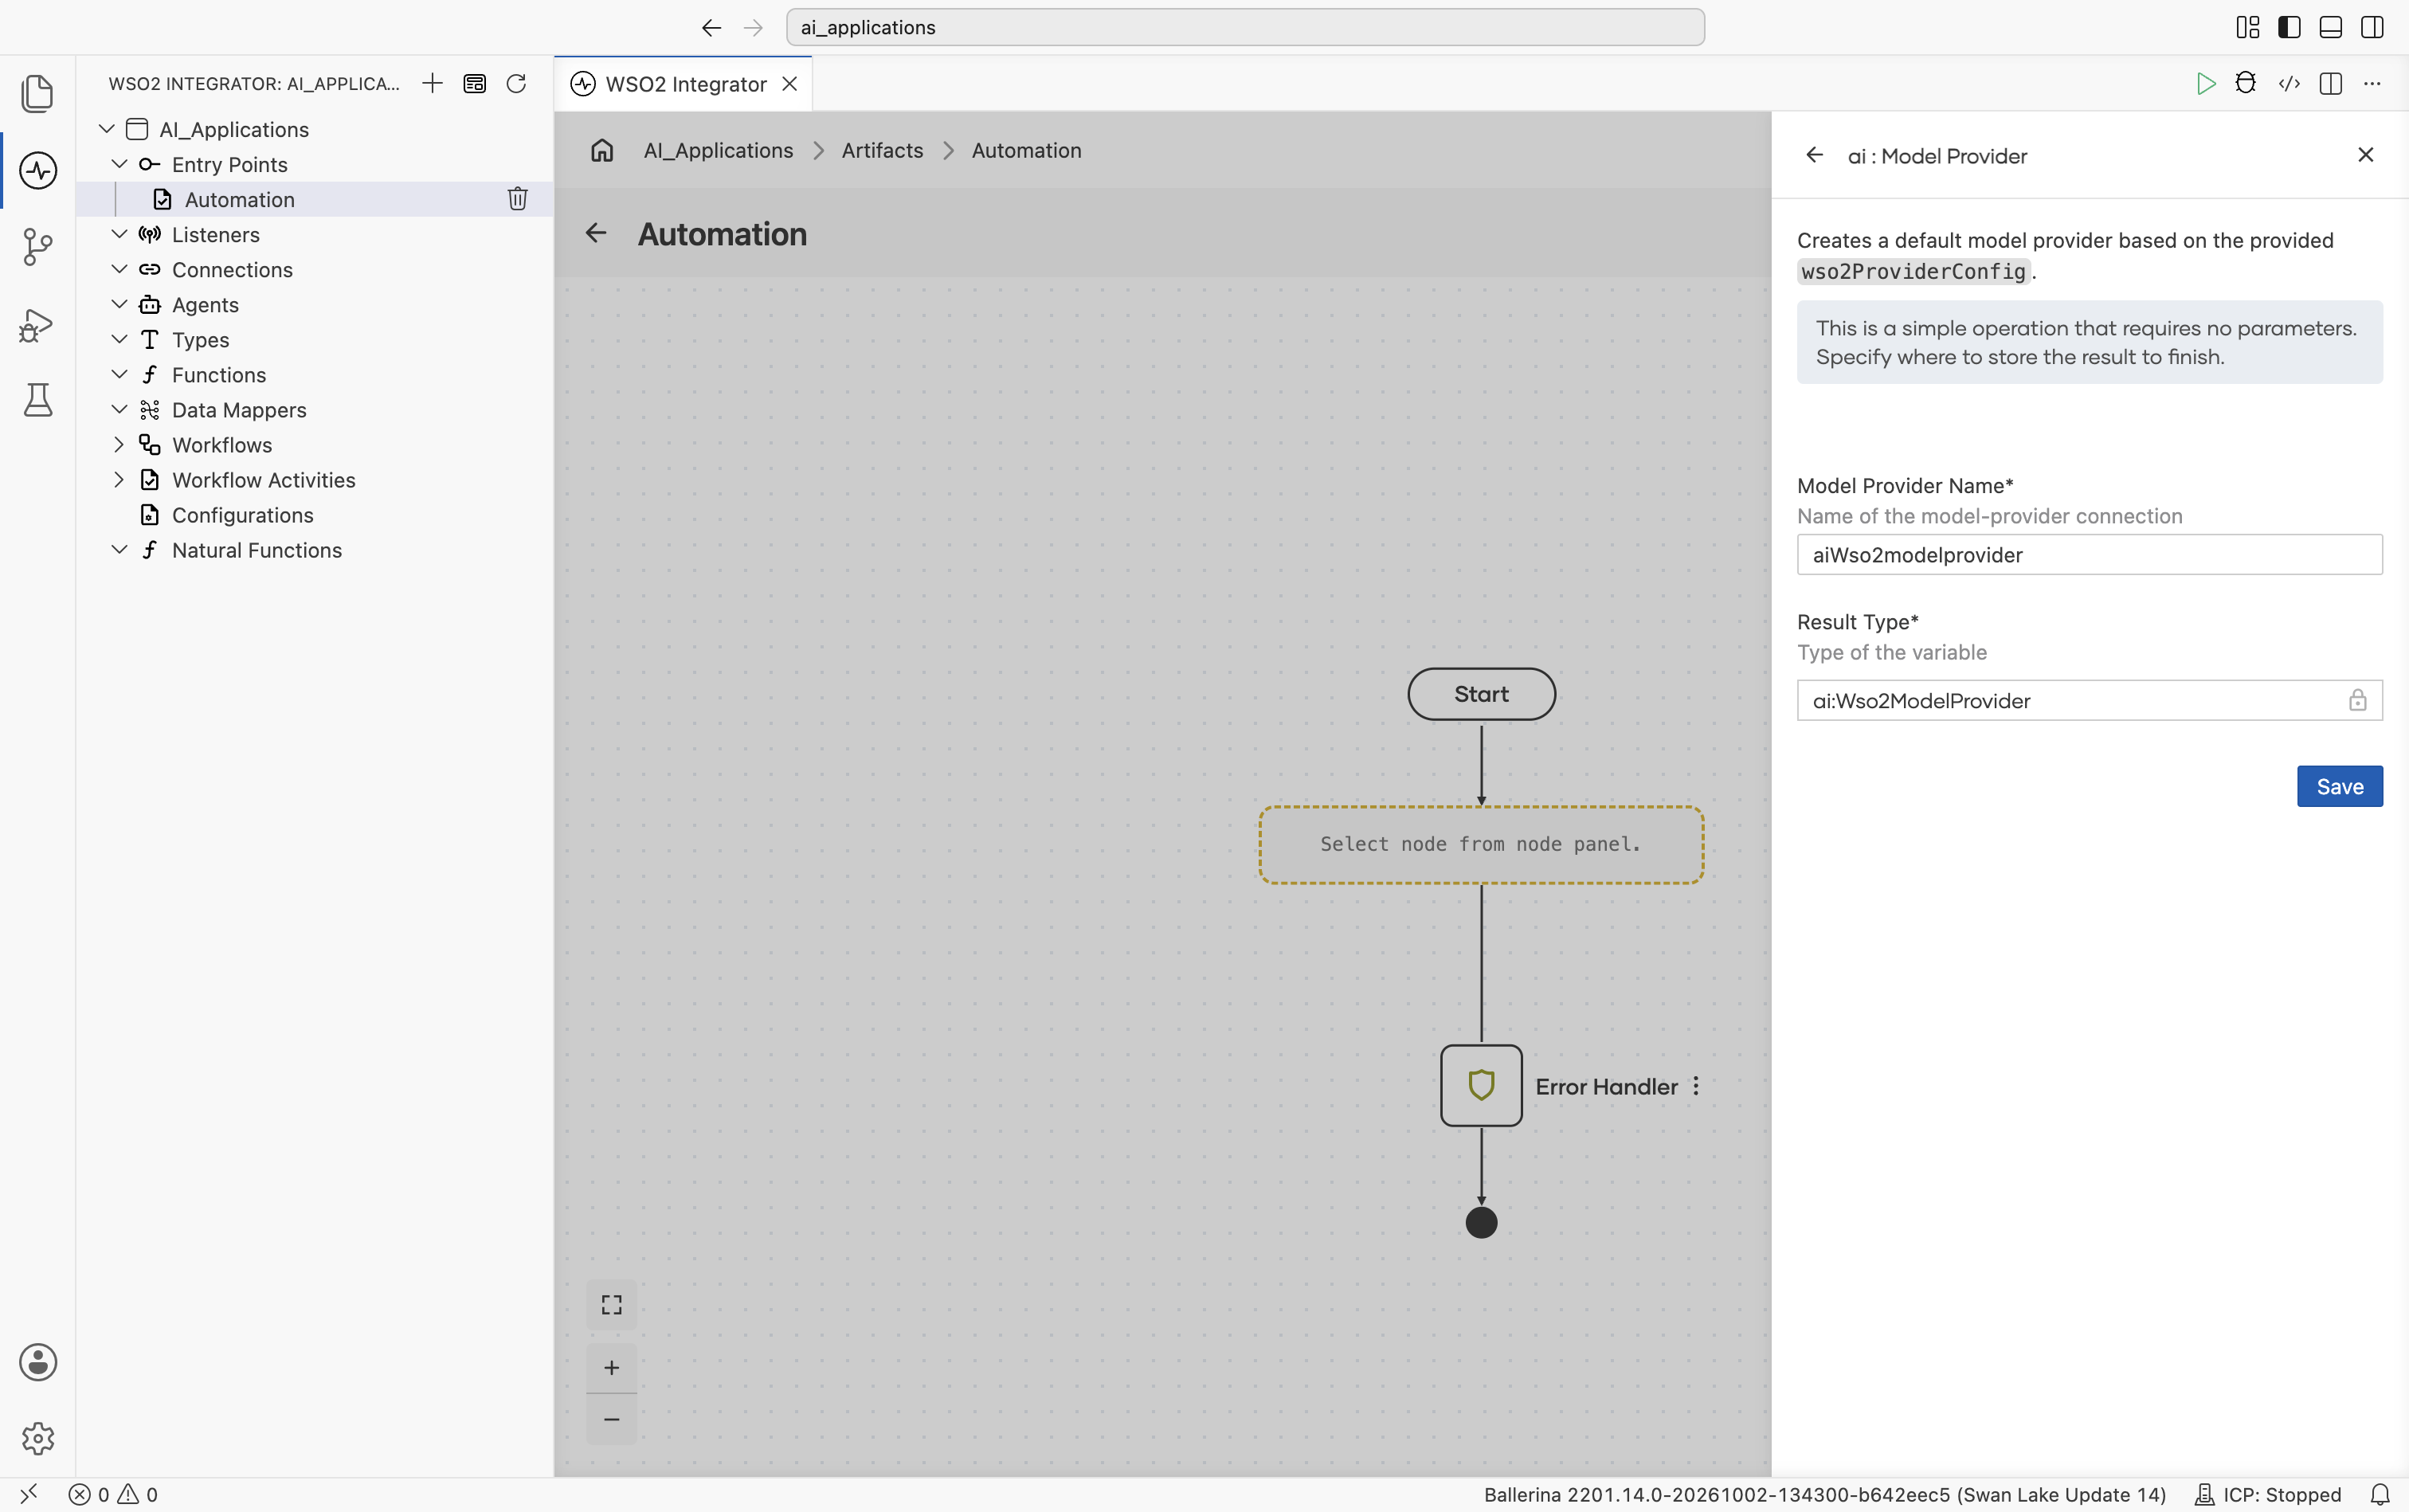Refresh the WSO2 Integrator project tree

tap(516, 83)
